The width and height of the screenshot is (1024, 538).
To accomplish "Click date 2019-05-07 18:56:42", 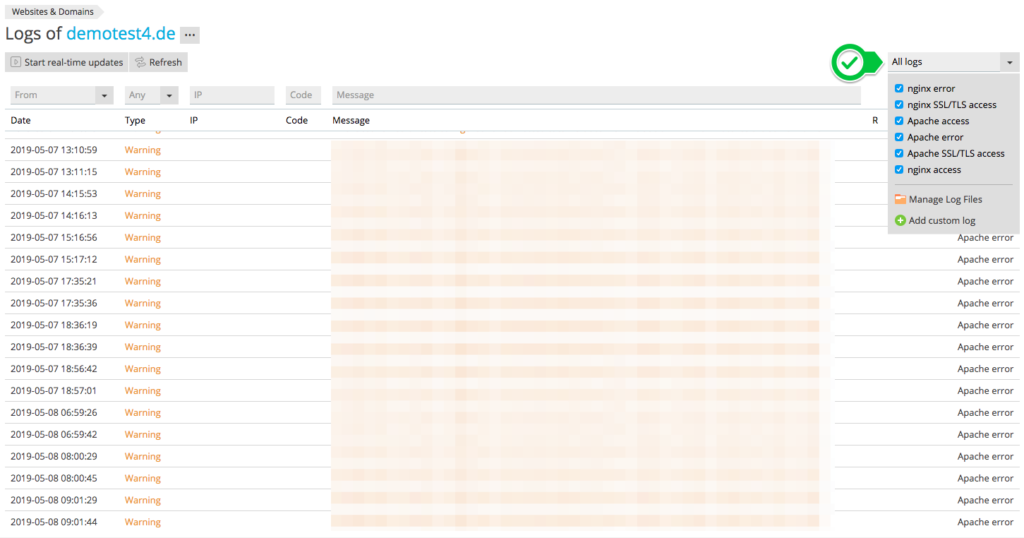I will [54, 369].
